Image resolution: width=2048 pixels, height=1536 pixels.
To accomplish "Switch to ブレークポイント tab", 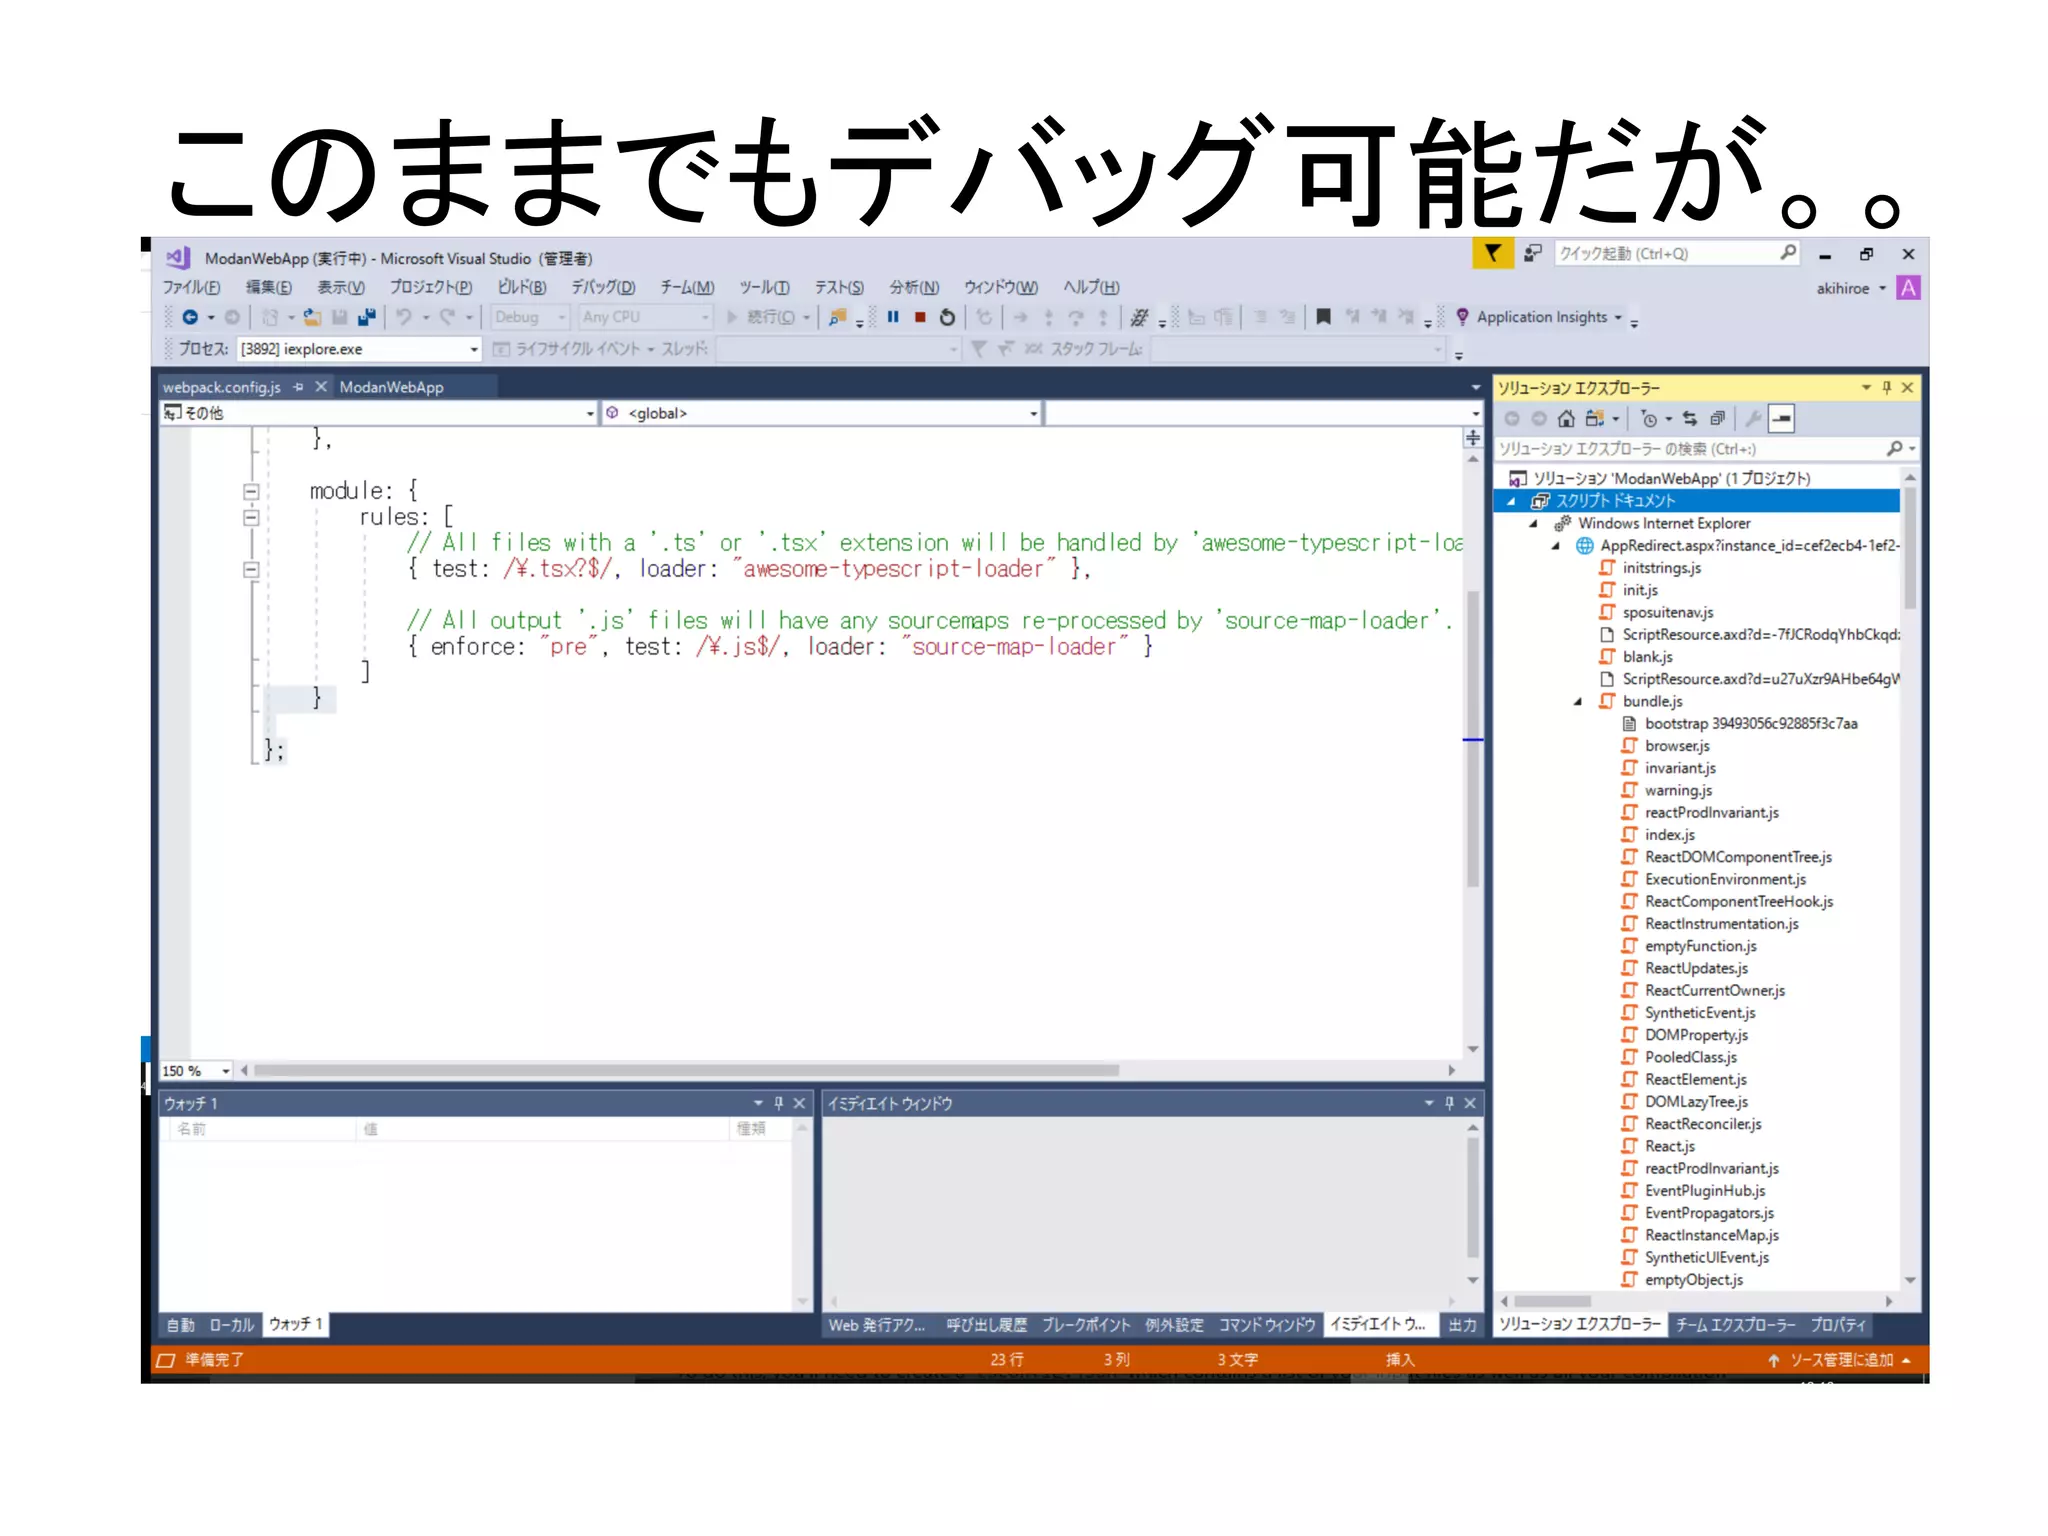I will 1086,1325.
